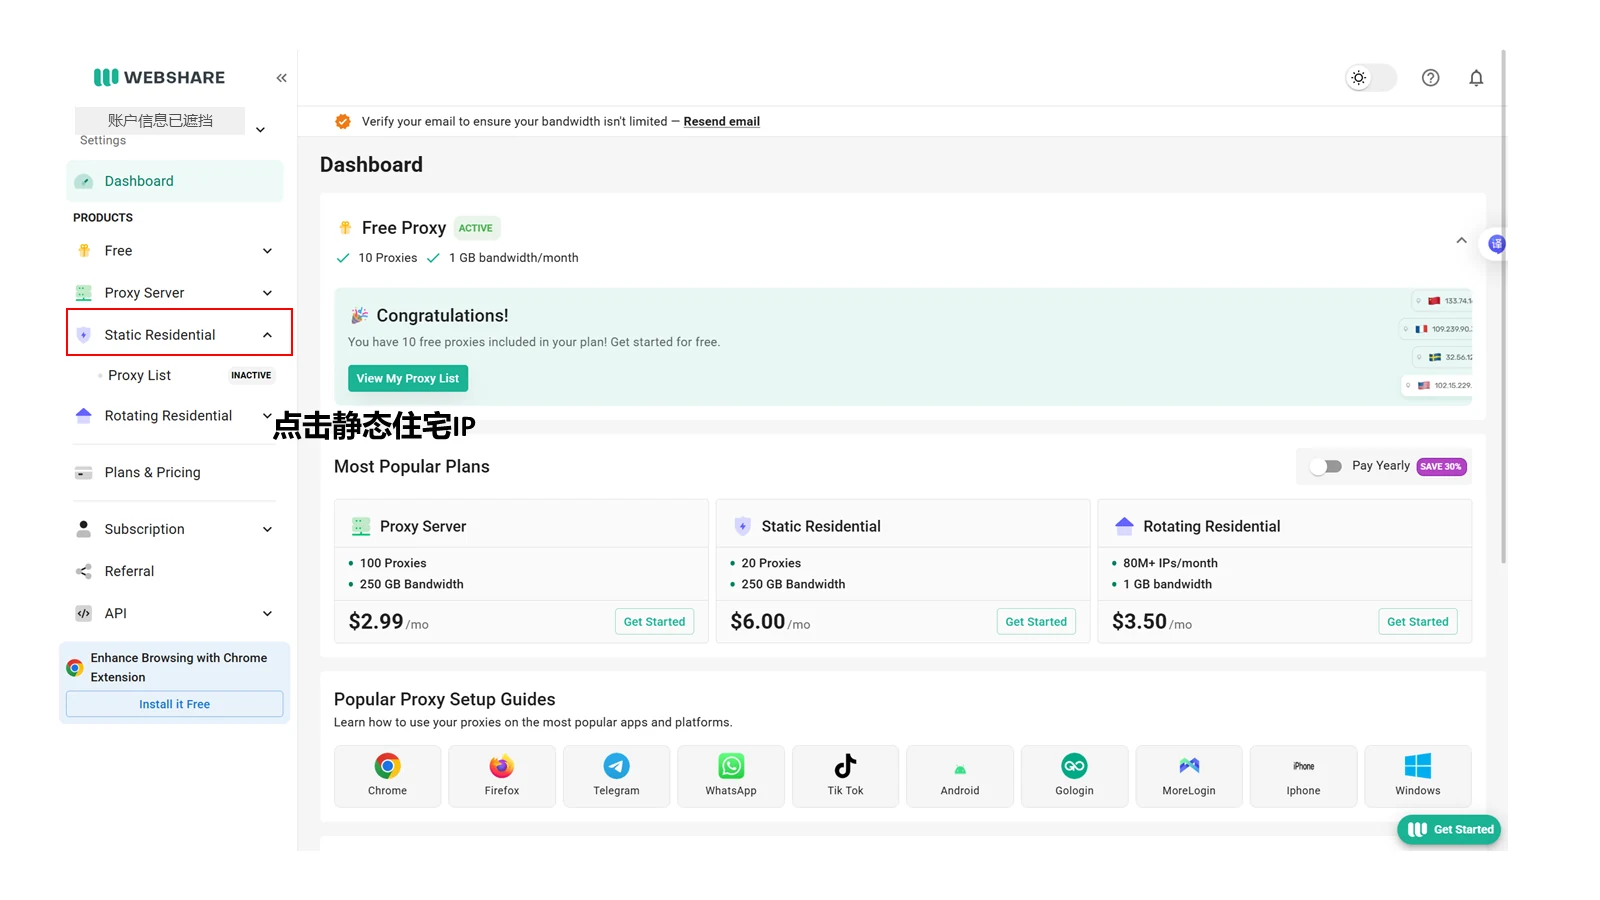This screenshot has width=1600, height=900.
Task: Get Started with Rotating Residential plan
Action: tap(1417, 622)
